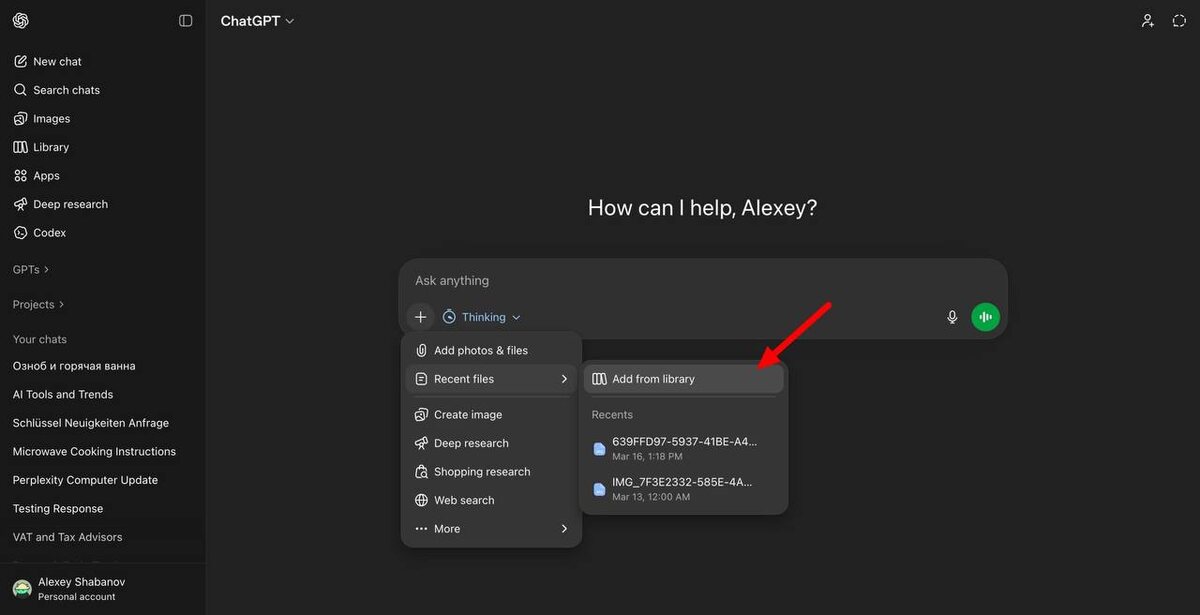Click 'Personal account' label under profile name

pyautogui.click(x=77, y=597)
